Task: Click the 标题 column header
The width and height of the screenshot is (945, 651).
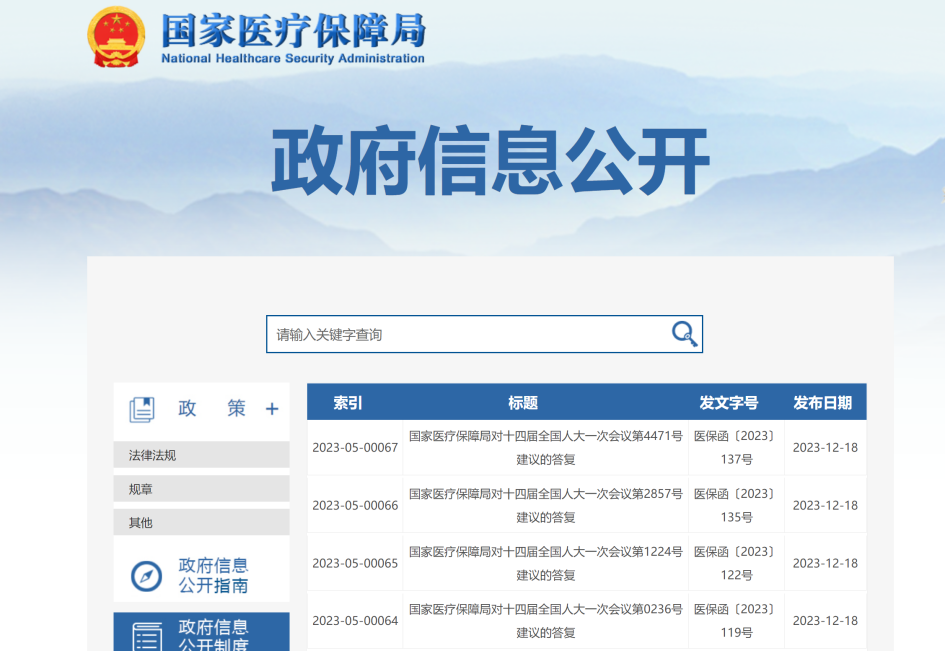Action: 523,403
